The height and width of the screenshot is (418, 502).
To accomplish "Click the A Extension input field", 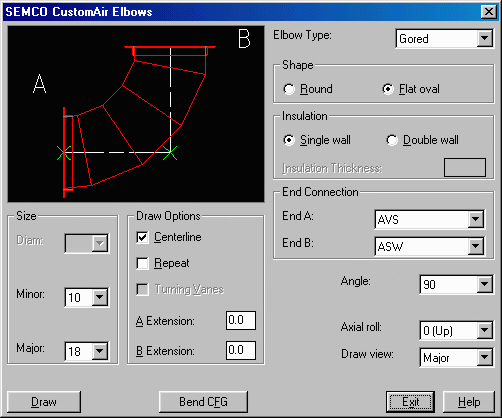I will 241,320.
